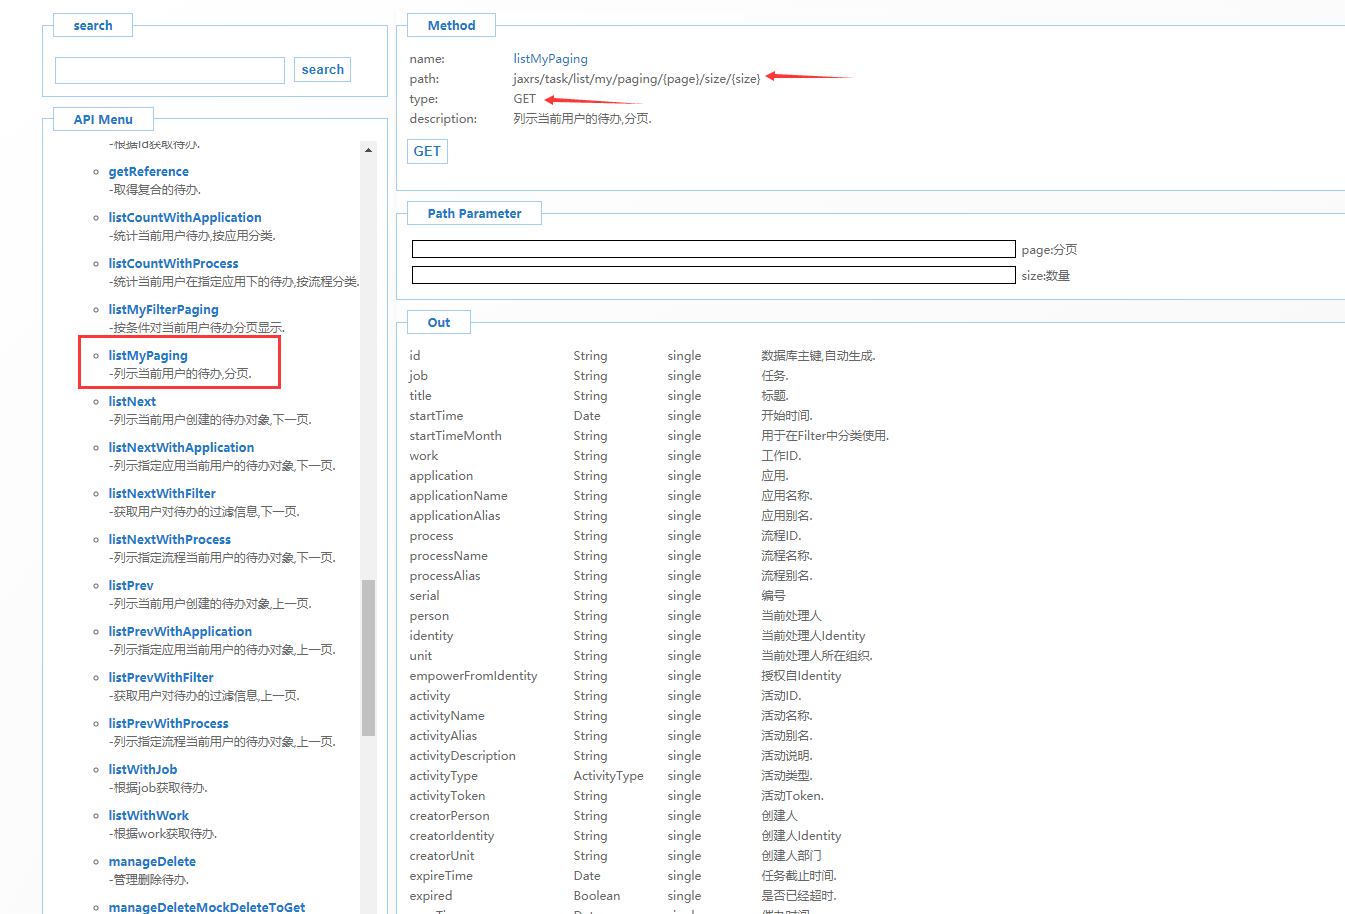The width and height of the screenshot is (1345, 914).
Task: Click the path value jaxrs/task/list/my/paging
Action: tap(636, 79)
